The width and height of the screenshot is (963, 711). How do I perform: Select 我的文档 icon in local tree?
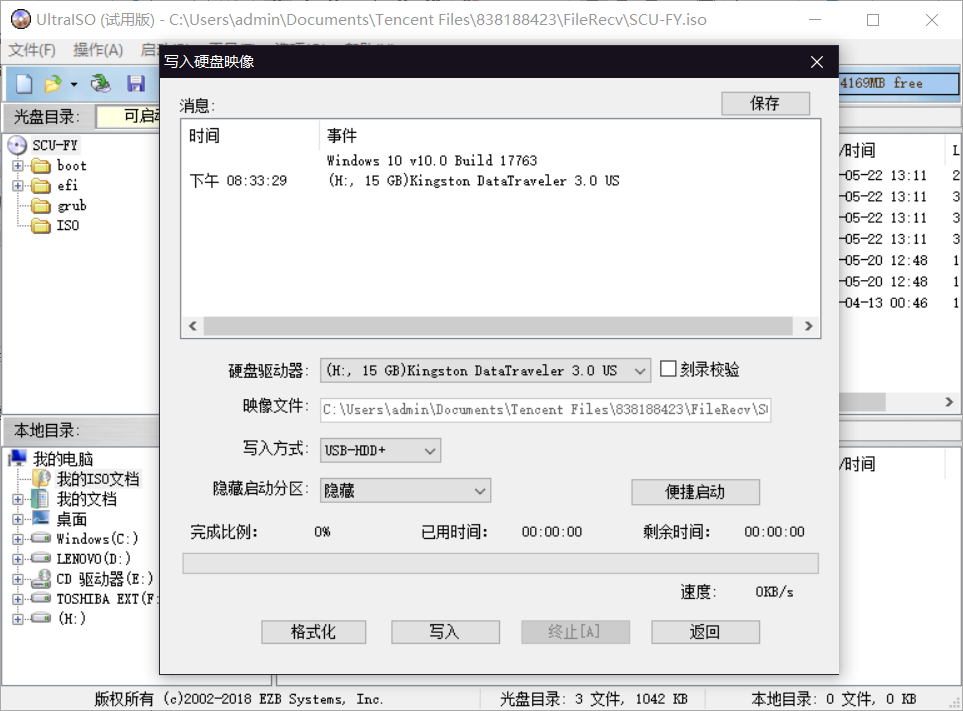click(x=40, y=499)
